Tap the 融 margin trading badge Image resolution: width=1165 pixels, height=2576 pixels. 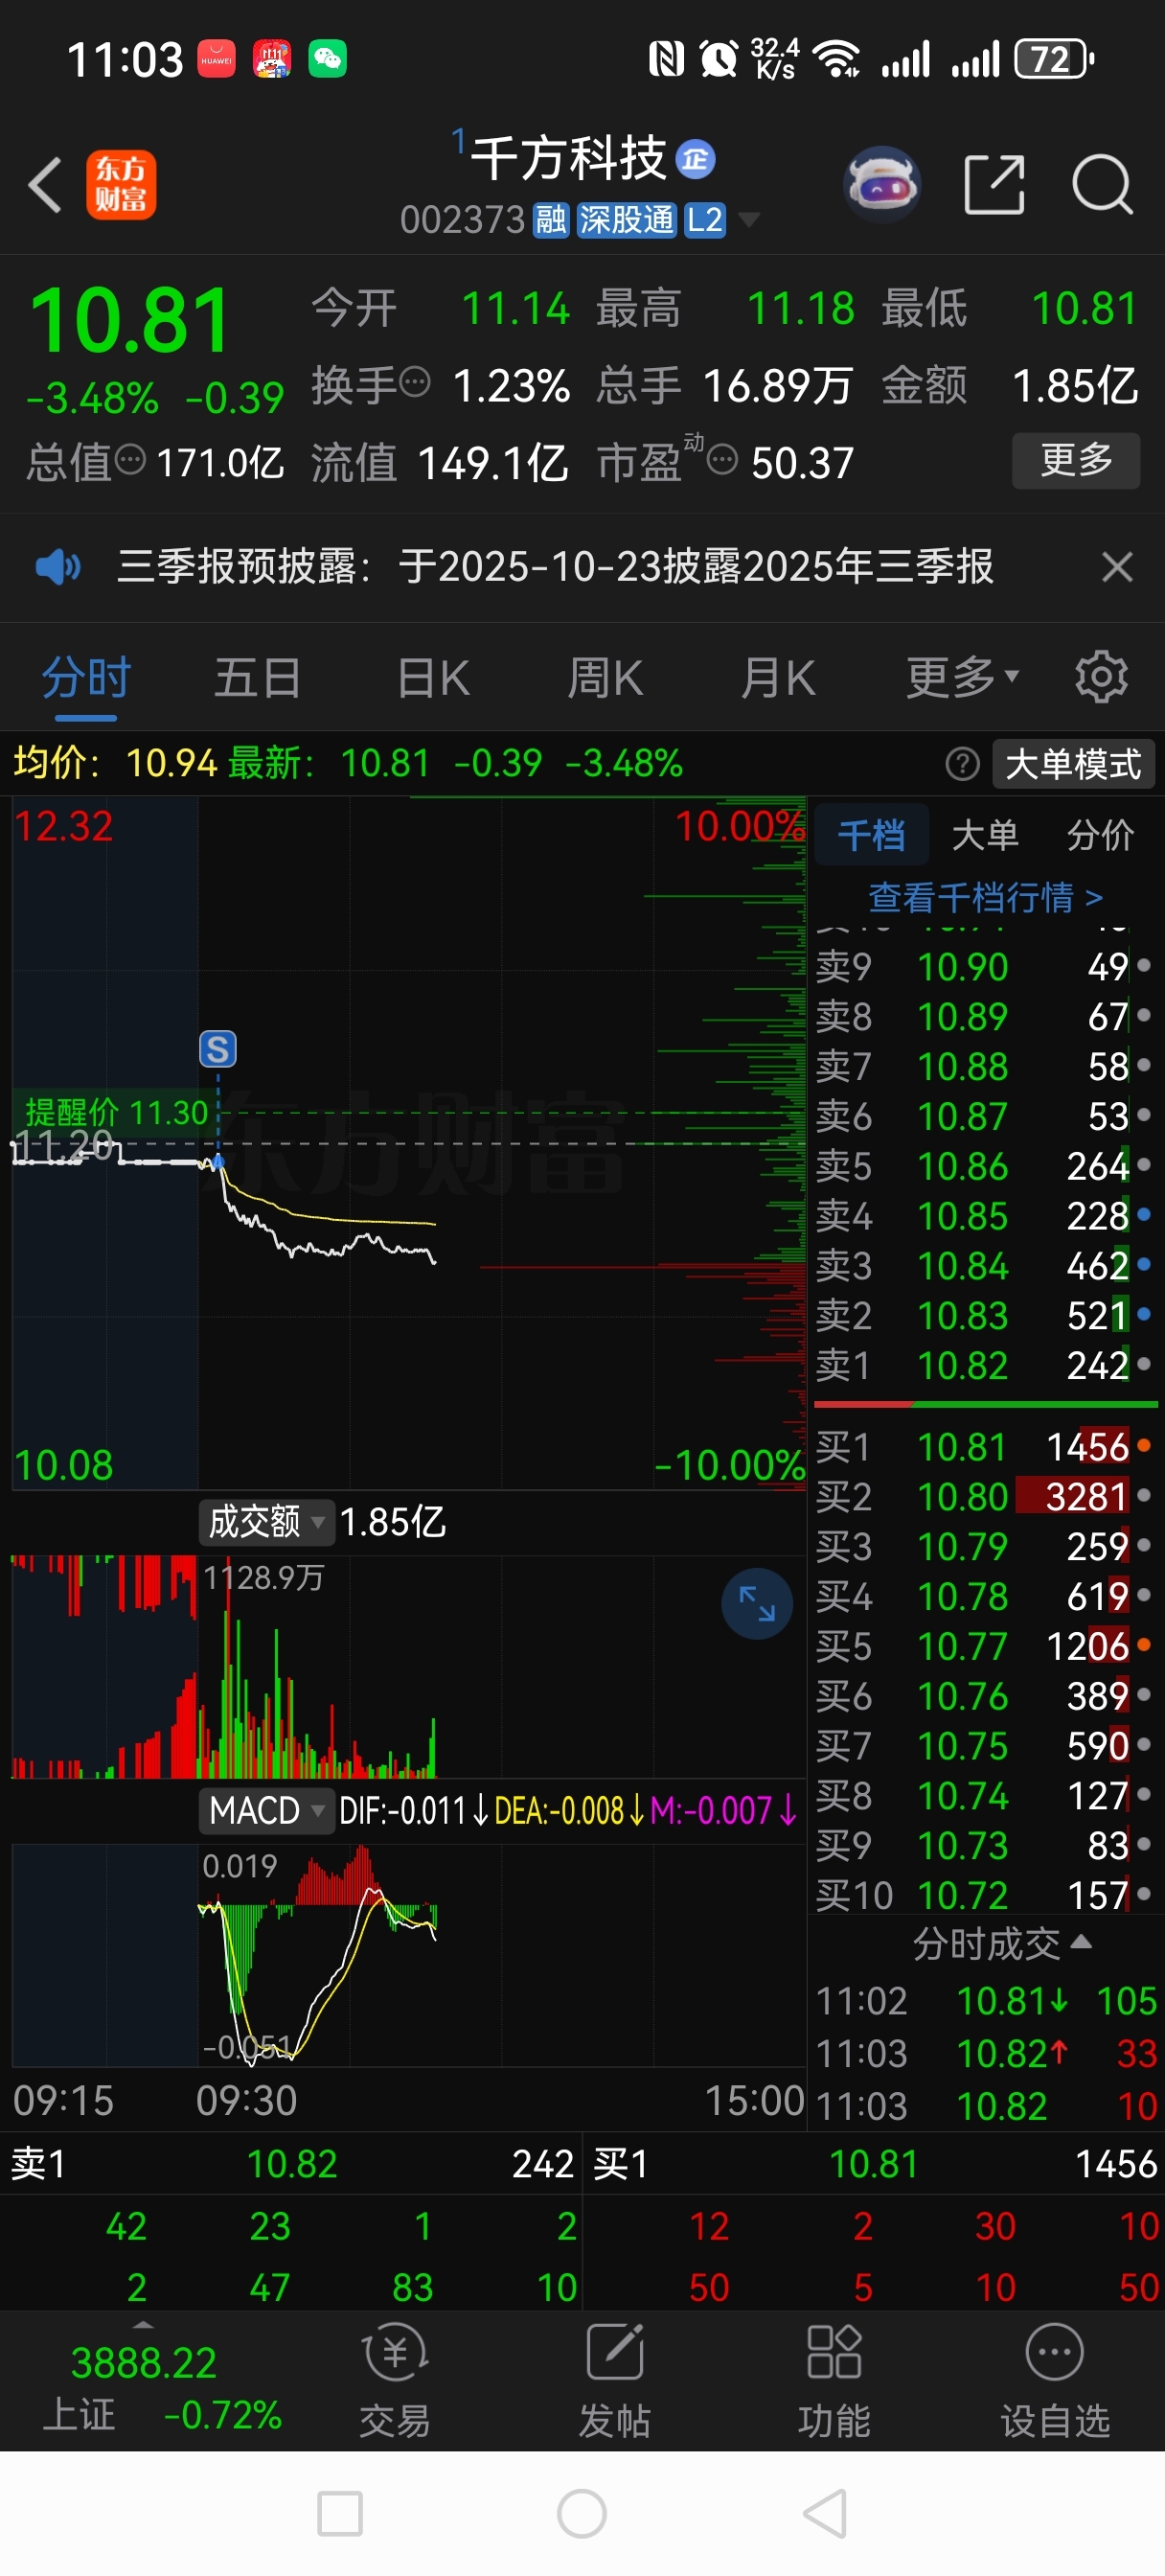click(x=551, y=220)
